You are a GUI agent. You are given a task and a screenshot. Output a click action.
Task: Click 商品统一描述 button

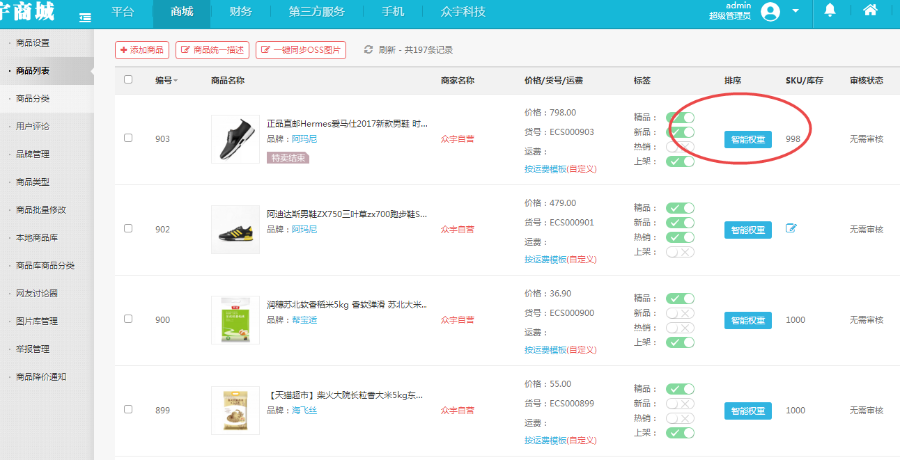212,50
